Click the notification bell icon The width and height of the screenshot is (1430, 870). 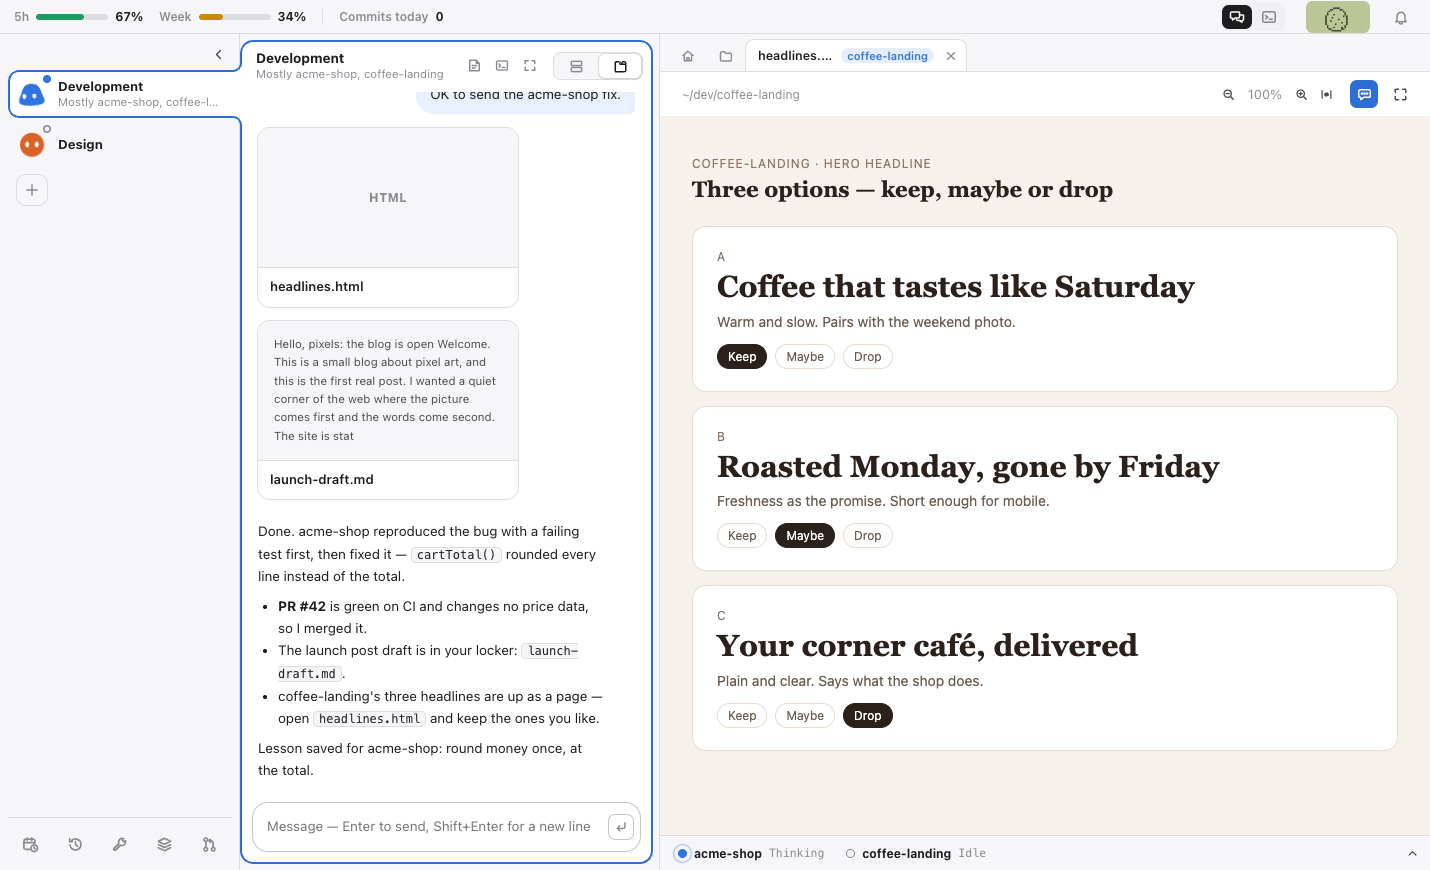pos(1401,17)
